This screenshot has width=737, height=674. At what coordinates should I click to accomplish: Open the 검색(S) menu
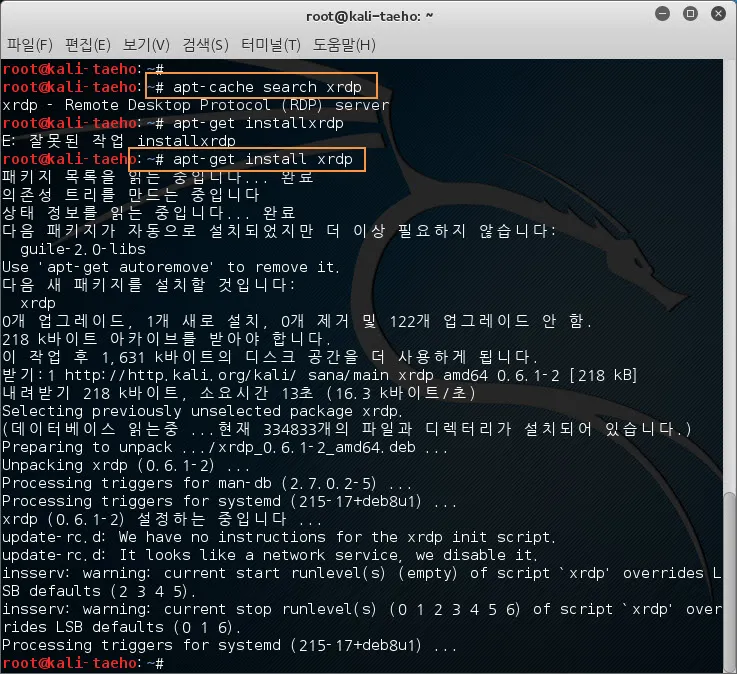205,45
